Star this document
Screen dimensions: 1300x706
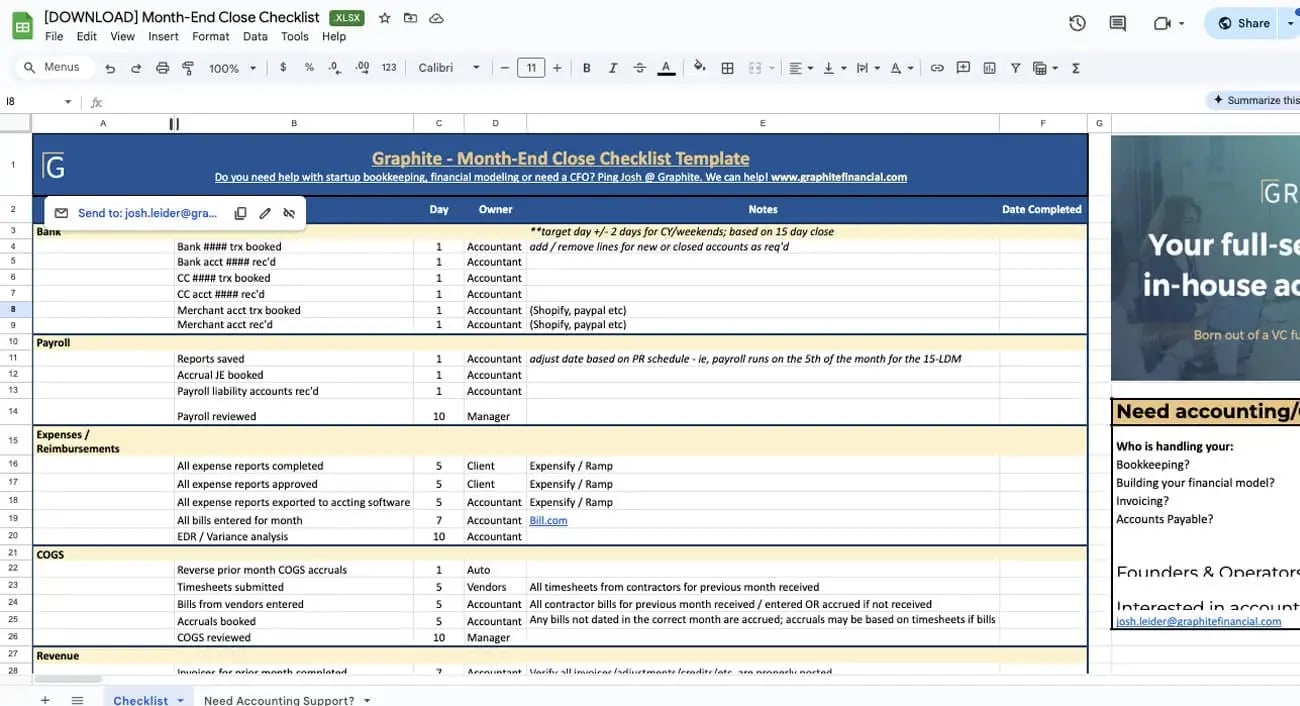pyautogui.click(x=384, y=18)
